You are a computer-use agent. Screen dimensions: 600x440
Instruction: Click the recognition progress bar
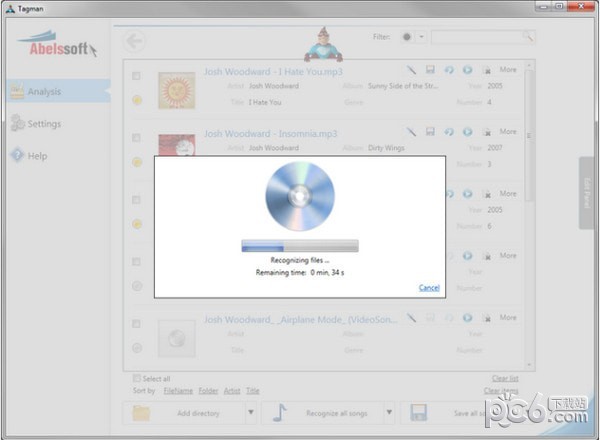click(x=300, y=245)
